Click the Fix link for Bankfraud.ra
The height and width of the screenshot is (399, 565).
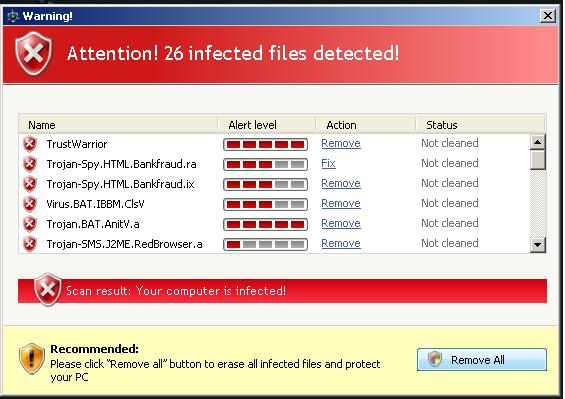coord(328,163)
